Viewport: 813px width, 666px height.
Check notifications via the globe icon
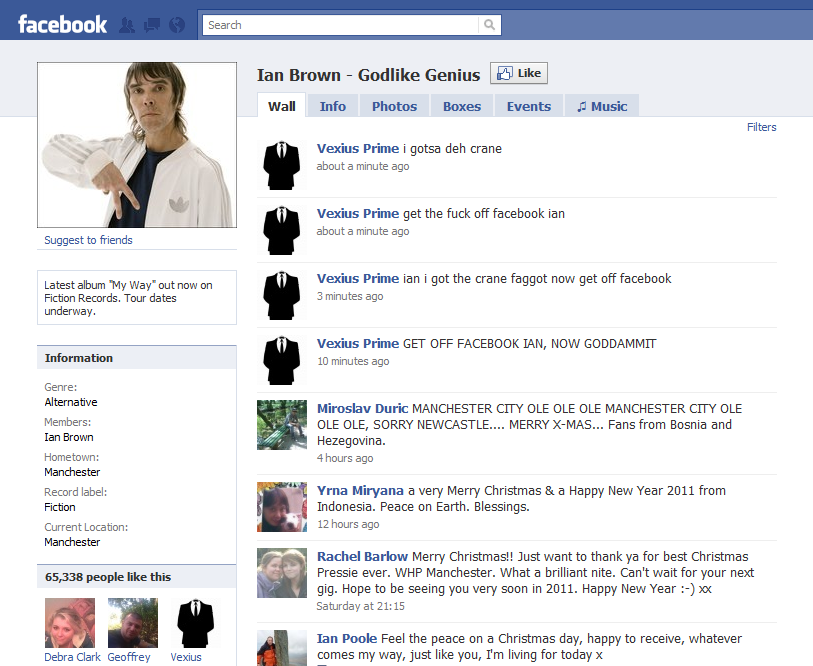176,24
